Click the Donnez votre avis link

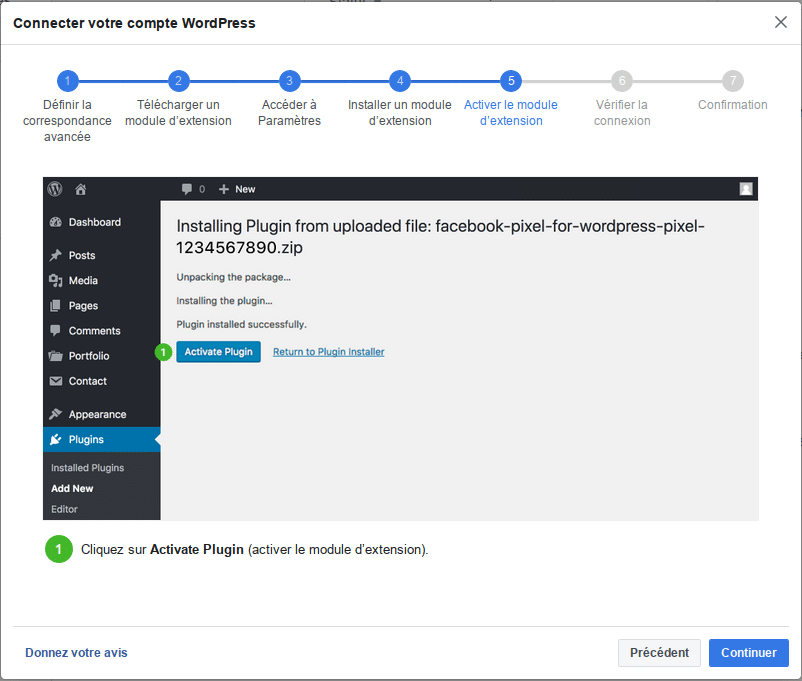coord(76,652)
